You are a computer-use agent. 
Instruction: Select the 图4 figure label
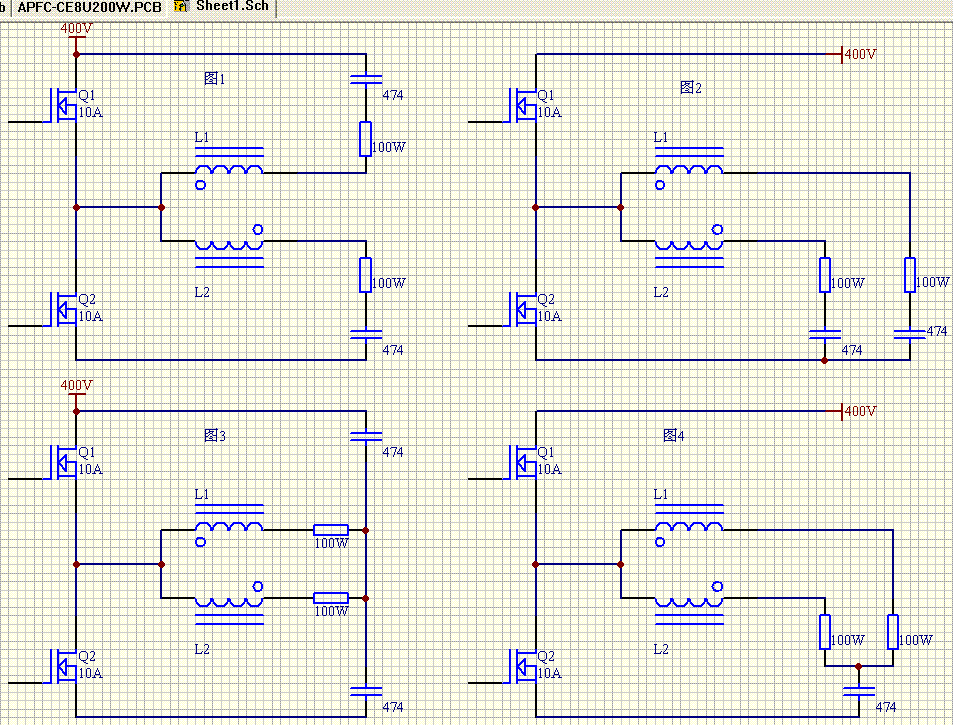tap(673, 435)
